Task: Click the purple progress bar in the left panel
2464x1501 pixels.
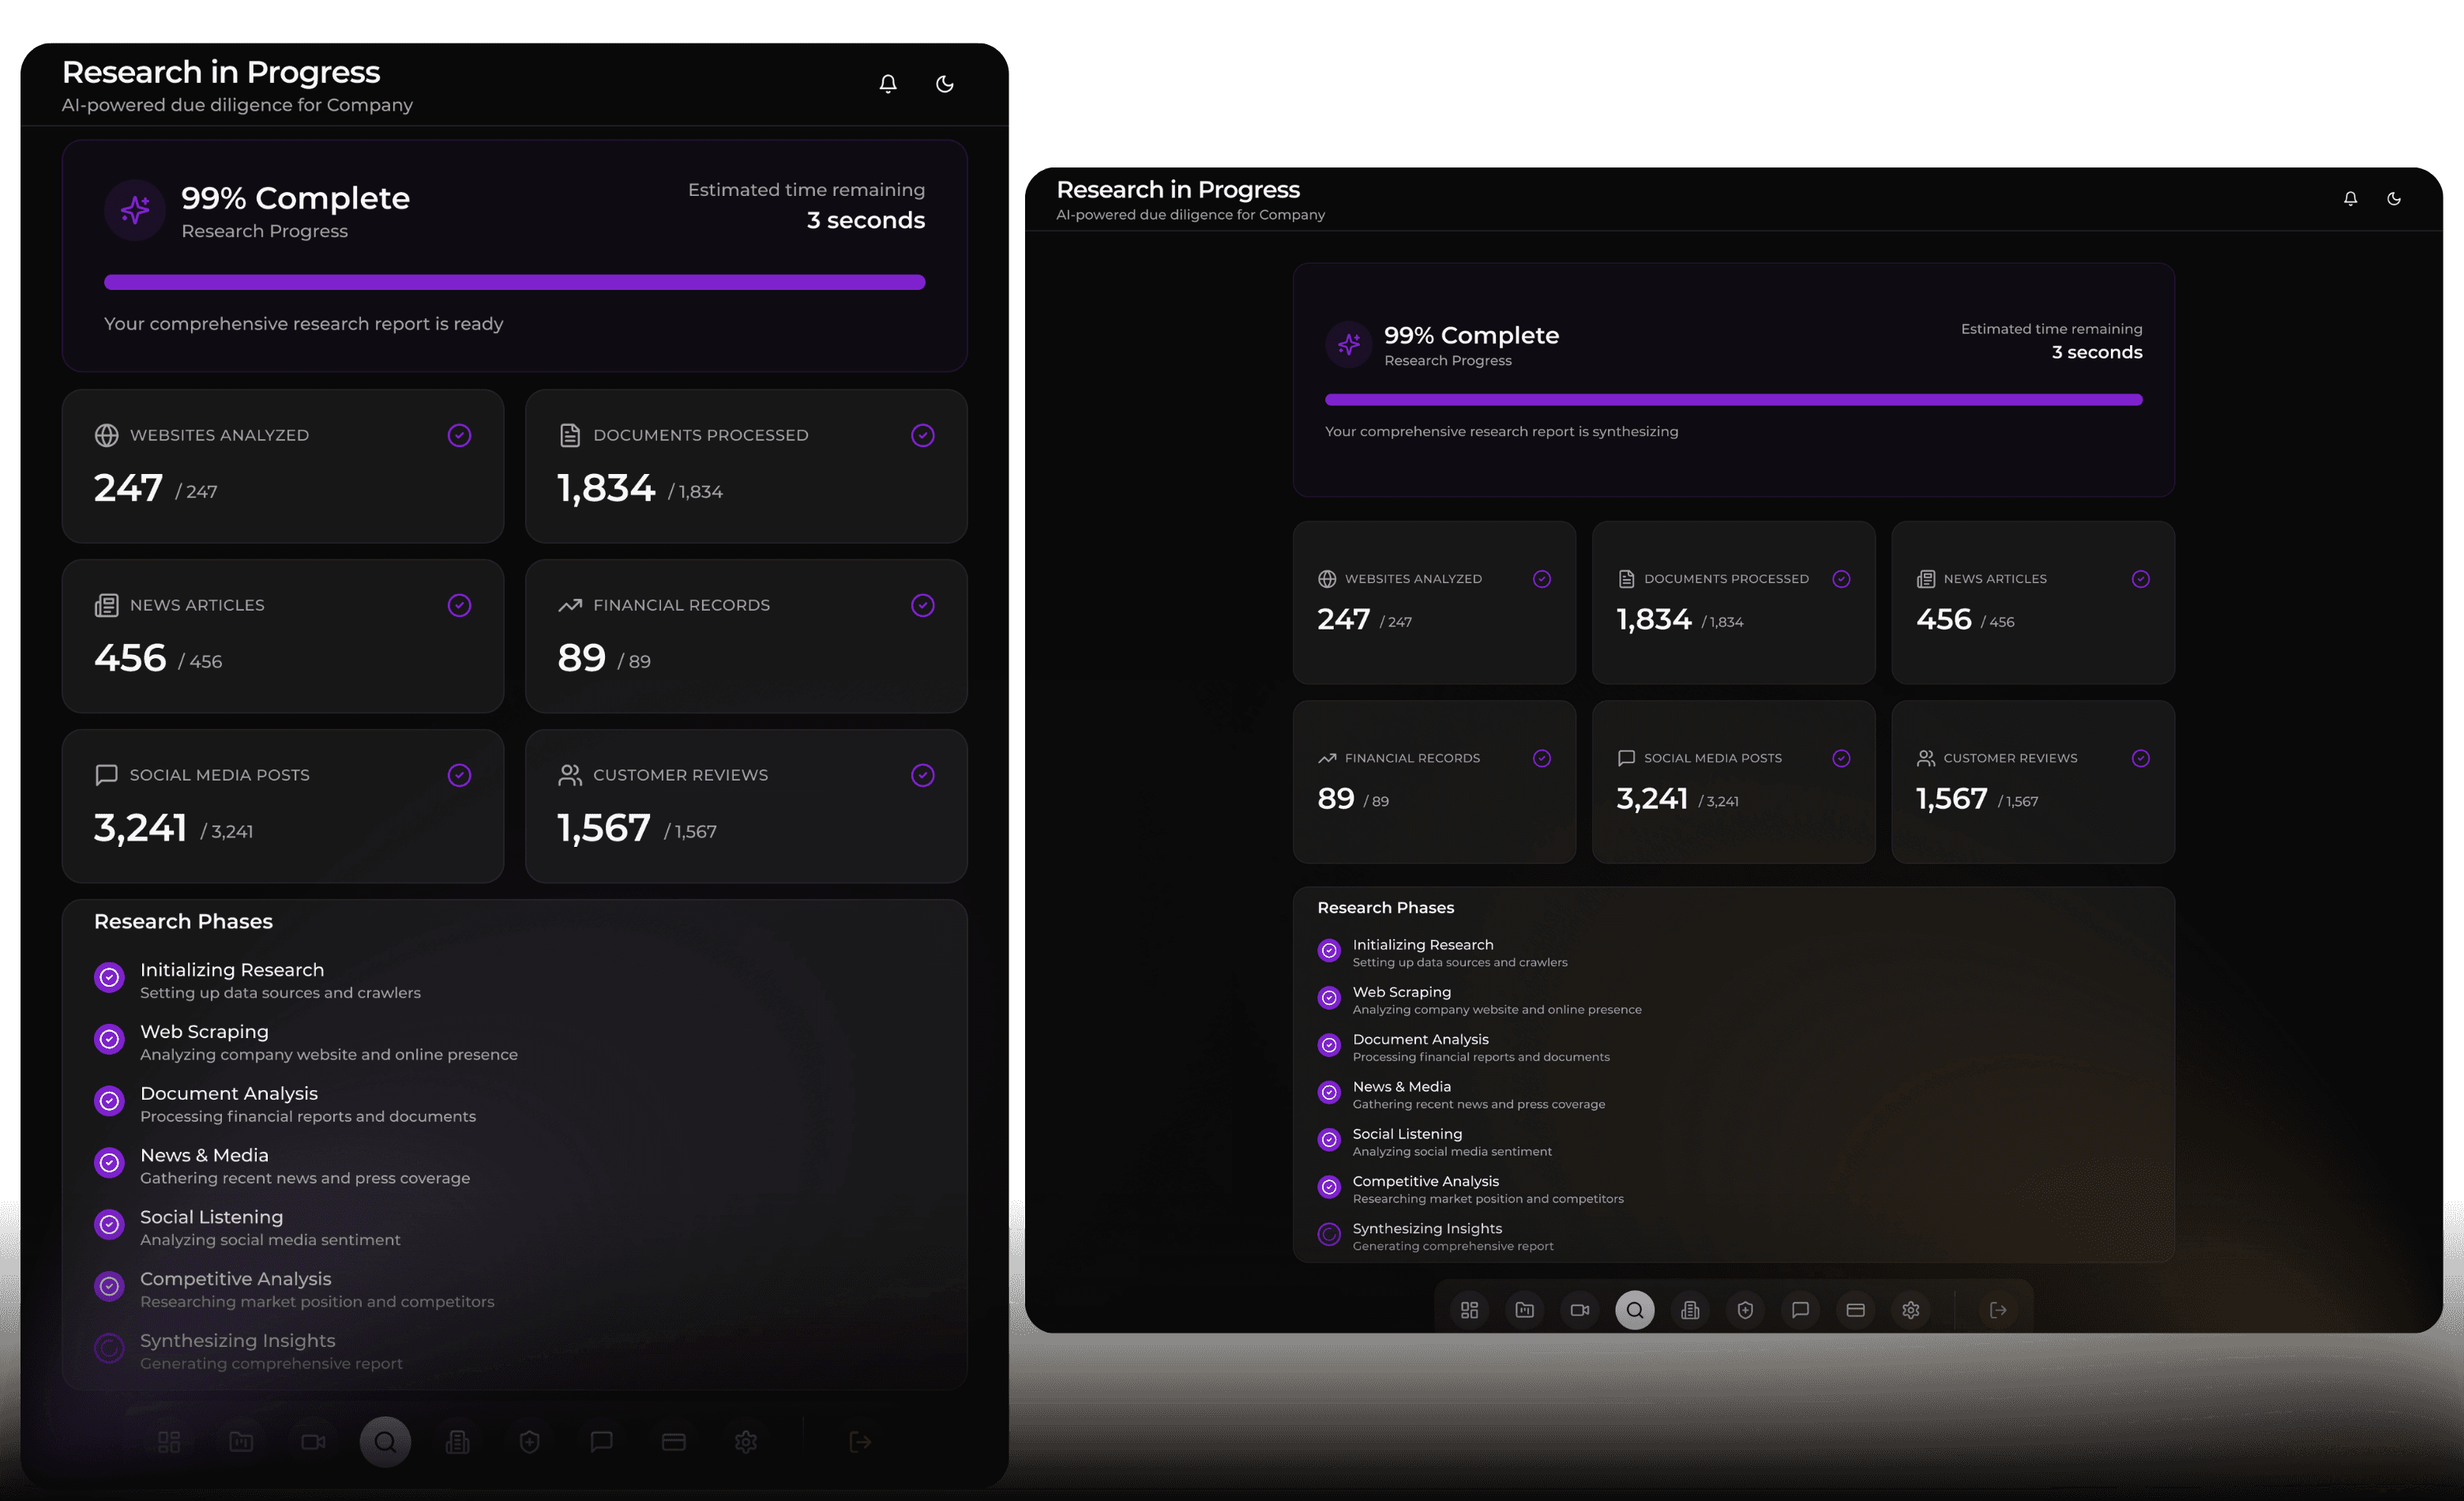Action: coord(514,282)
